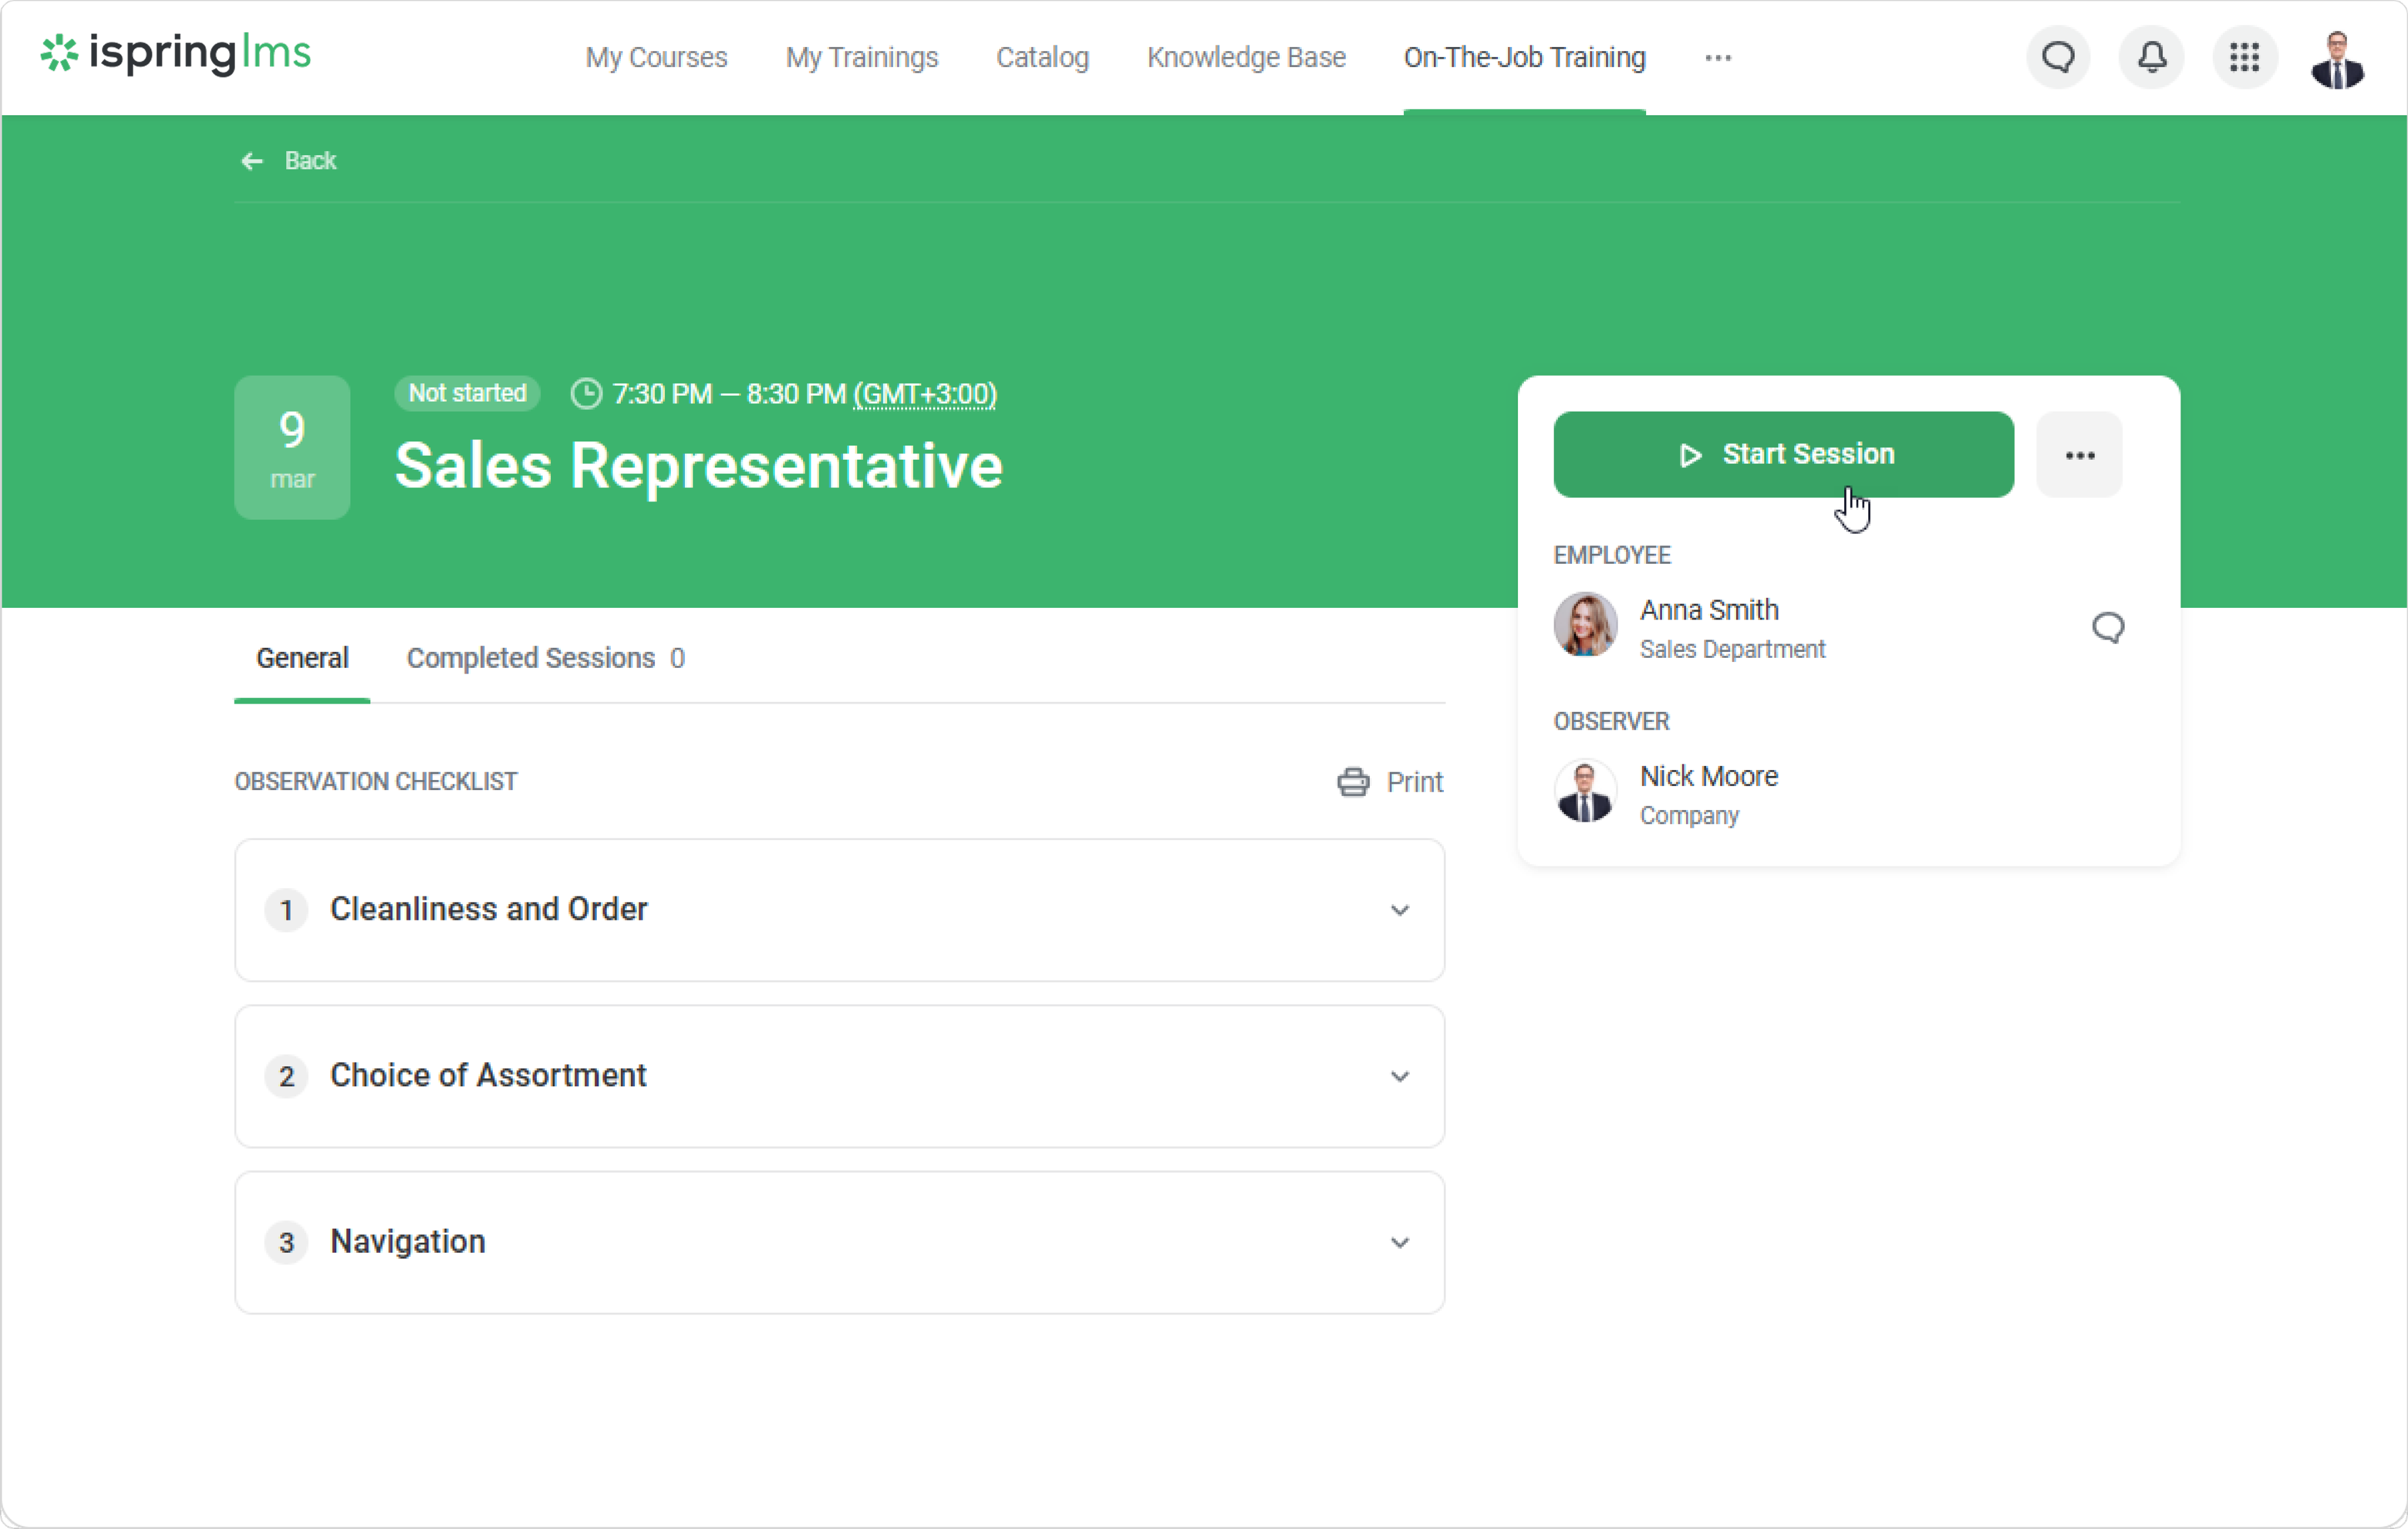
Task: Open the notifications bell
Action: coord(2151,58)
